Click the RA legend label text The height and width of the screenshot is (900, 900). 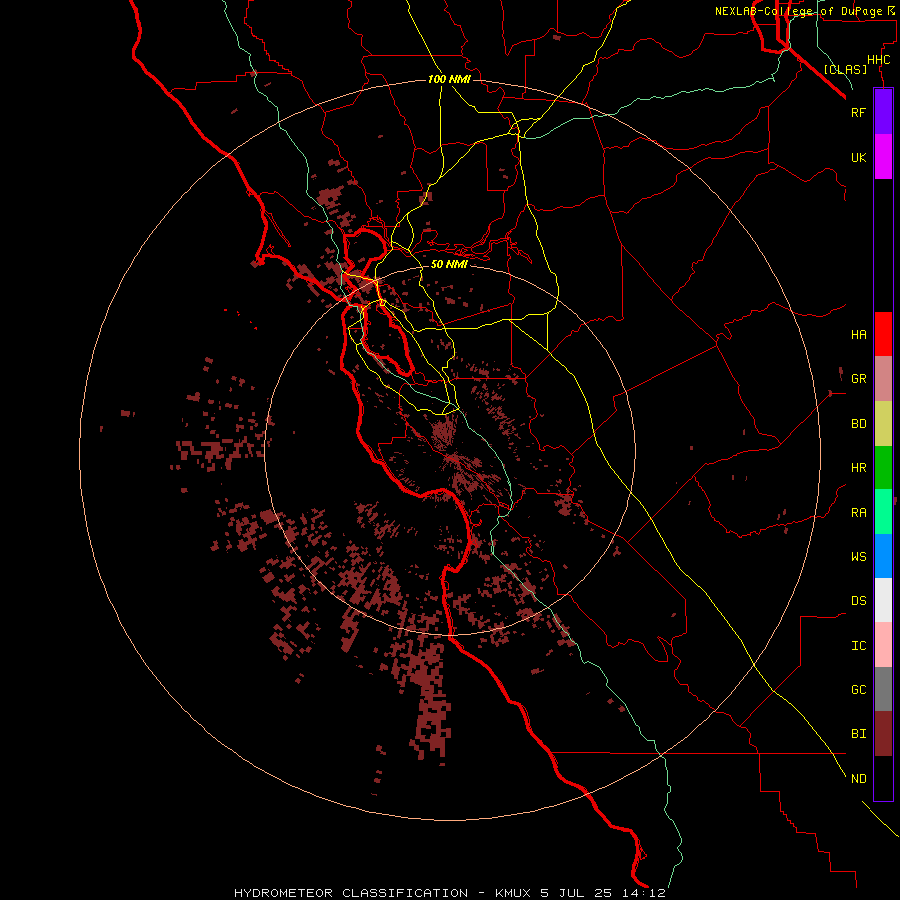click(x=858, y=513)
